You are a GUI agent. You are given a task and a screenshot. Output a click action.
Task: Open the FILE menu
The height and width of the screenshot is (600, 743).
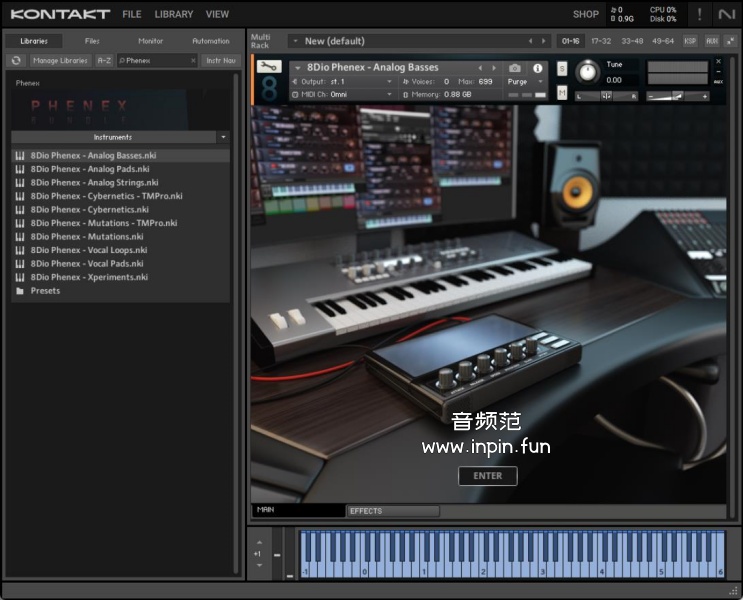(x=132, y=14)
